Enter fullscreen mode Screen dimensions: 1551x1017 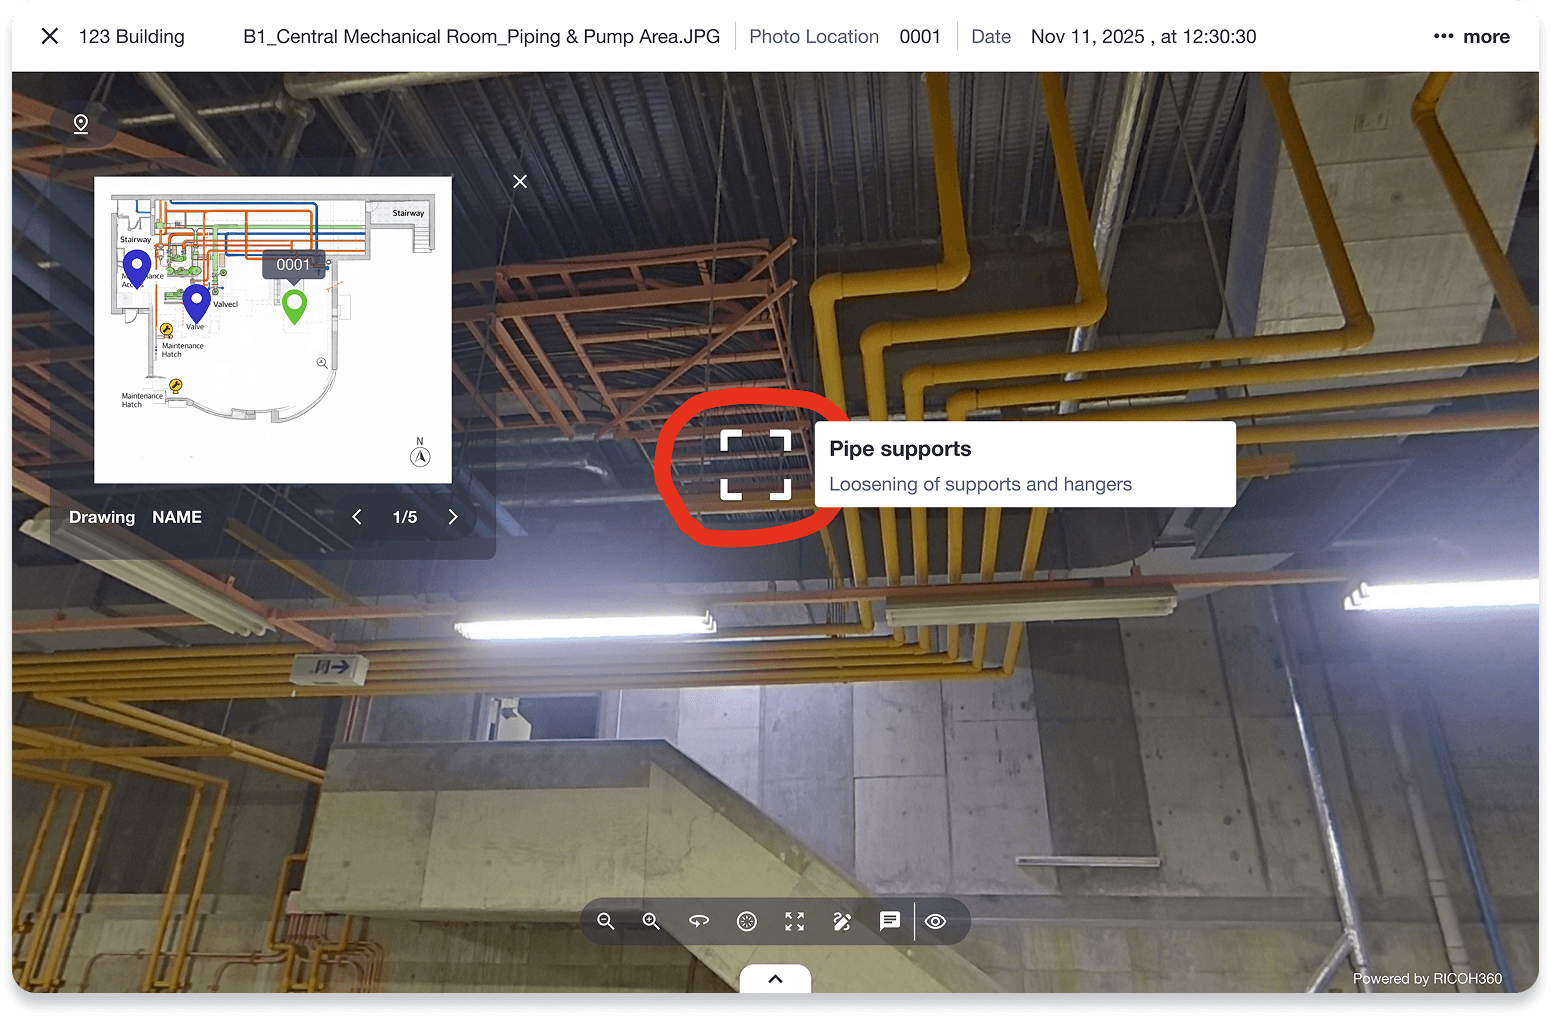pos(794,921)
